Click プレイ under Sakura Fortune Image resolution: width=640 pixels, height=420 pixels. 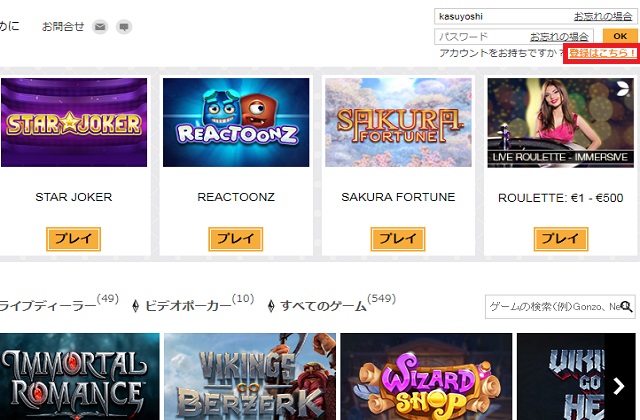398,239
